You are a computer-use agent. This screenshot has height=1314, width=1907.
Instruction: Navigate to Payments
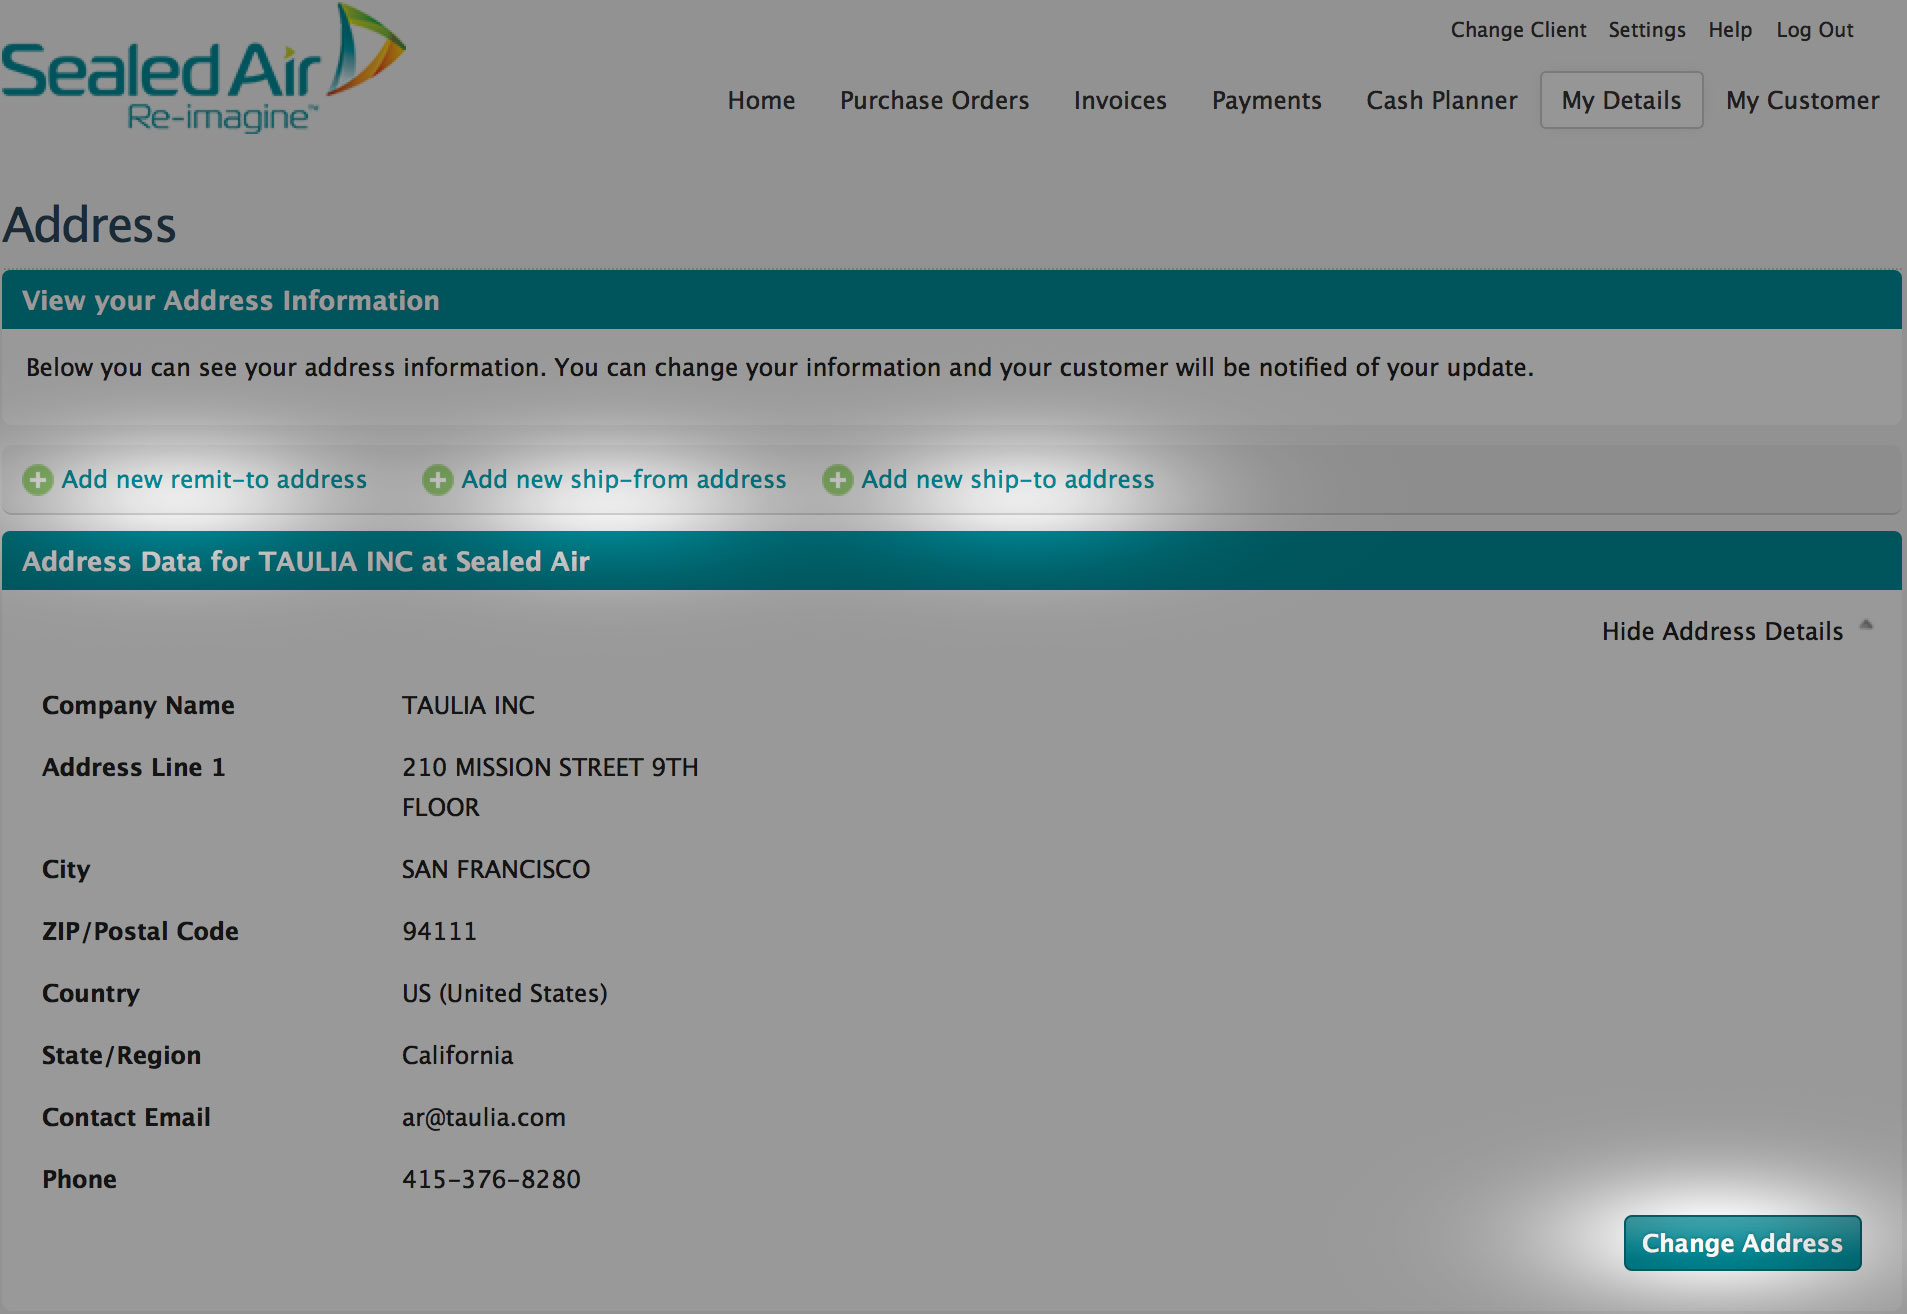1266,100
